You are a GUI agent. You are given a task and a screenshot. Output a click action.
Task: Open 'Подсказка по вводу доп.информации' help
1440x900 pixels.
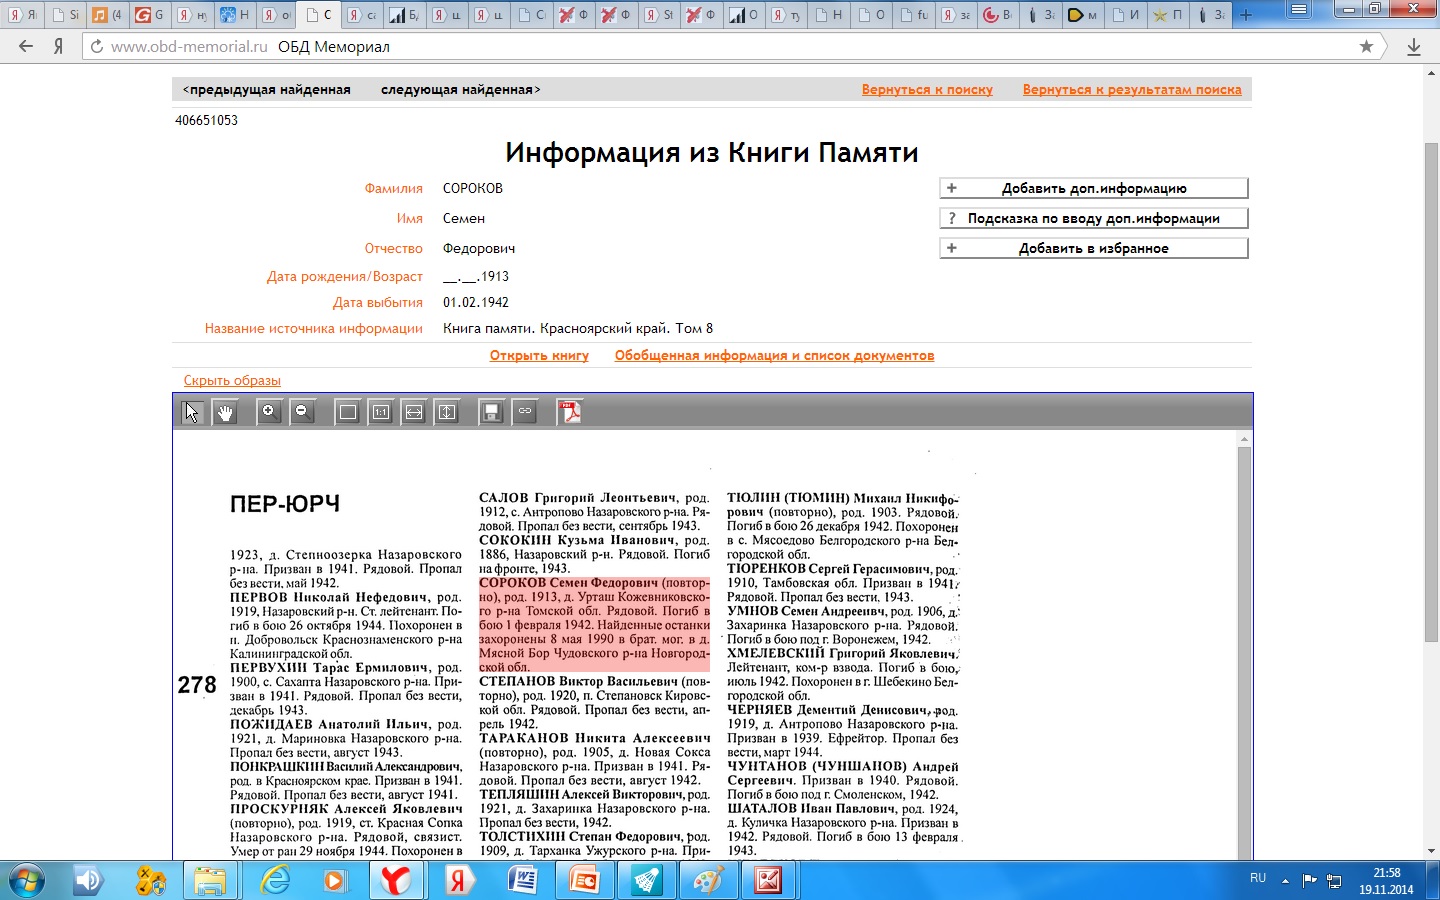[x=1093, y=218]
